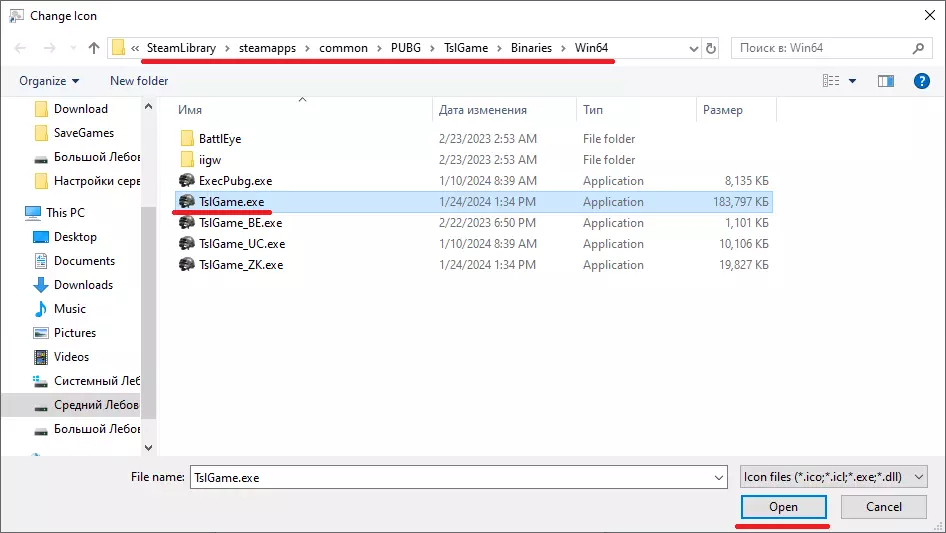Go to TslGame folder in breadcrumb
Image resolution: width=946 pixels, height=533 pixels.
pos(466,48)
